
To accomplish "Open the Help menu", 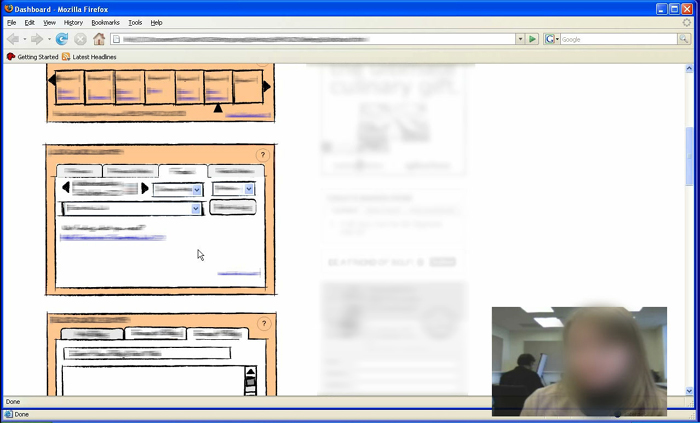I will tap(156, 22).
